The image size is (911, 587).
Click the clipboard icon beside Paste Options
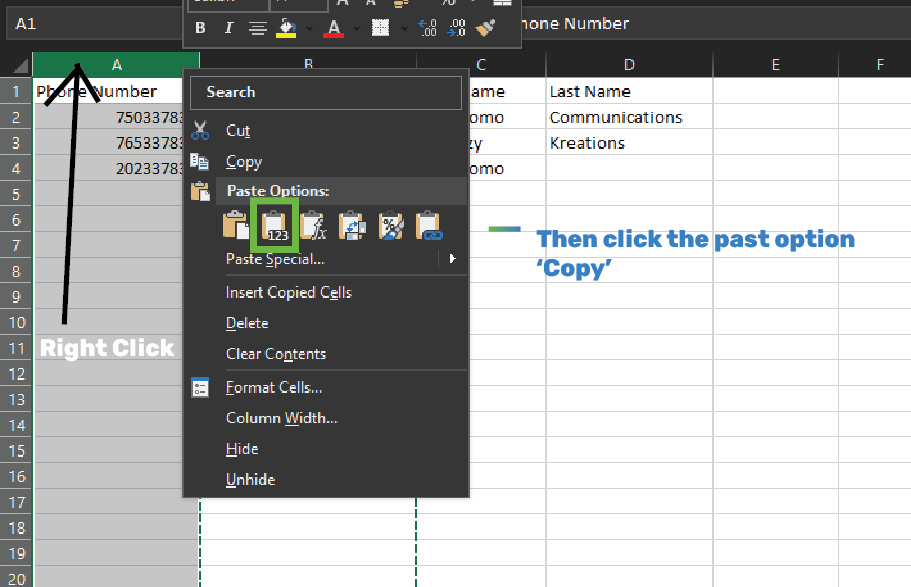[200, 191]
